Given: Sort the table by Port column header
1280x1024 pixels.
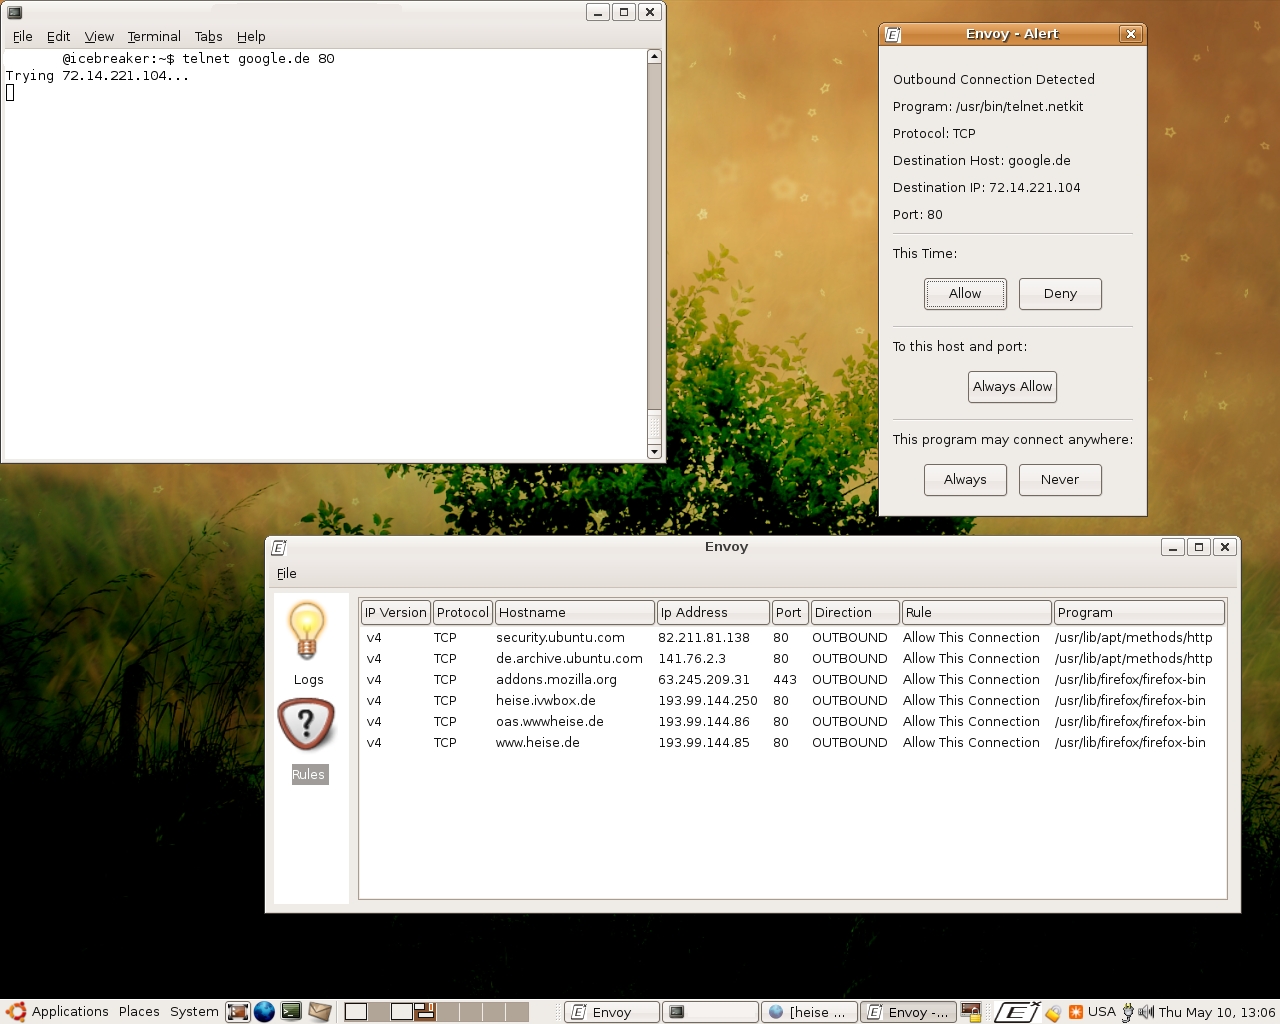Looking at the screenshot, I should pyautogui.click(x=789, y=612).
